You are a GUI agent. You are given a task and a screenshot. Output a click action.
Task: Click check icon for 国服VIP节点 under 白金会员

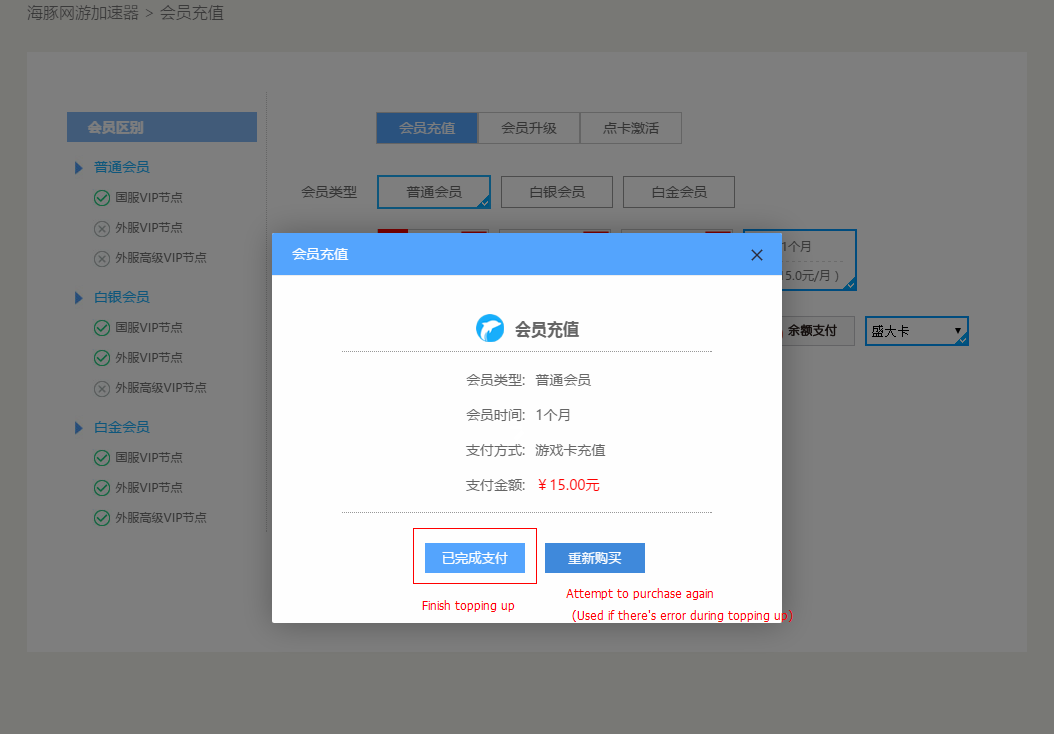[x=102, y=458]
